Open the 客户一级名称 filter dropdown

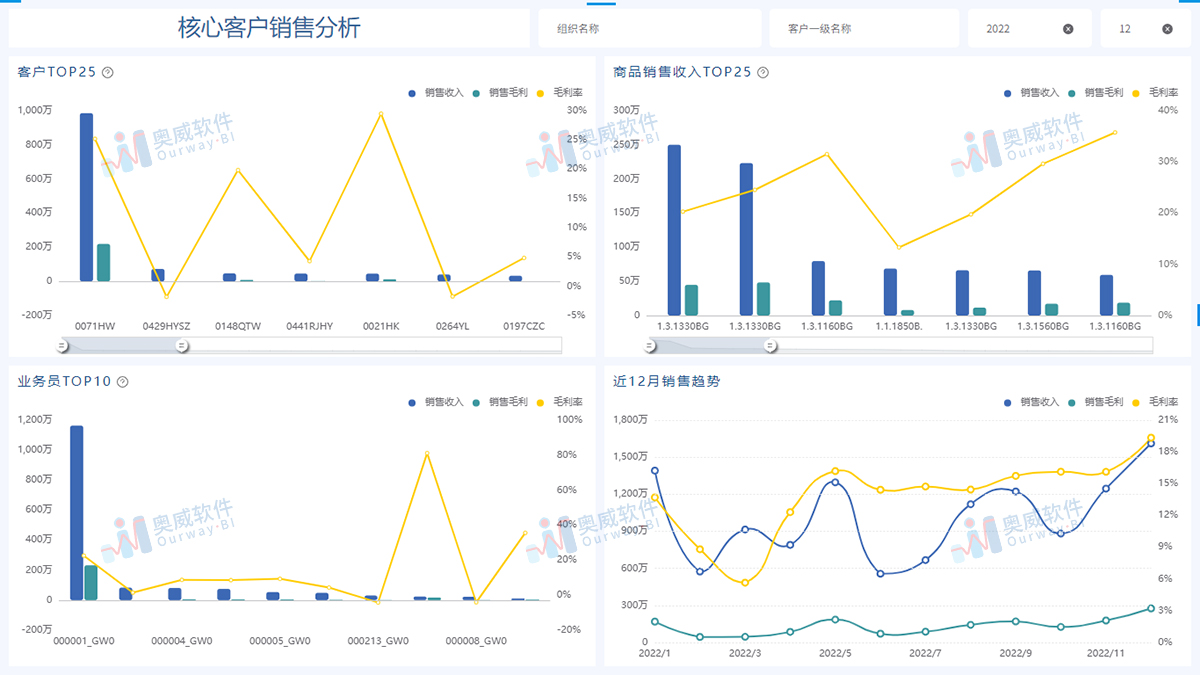click(865, 27)
